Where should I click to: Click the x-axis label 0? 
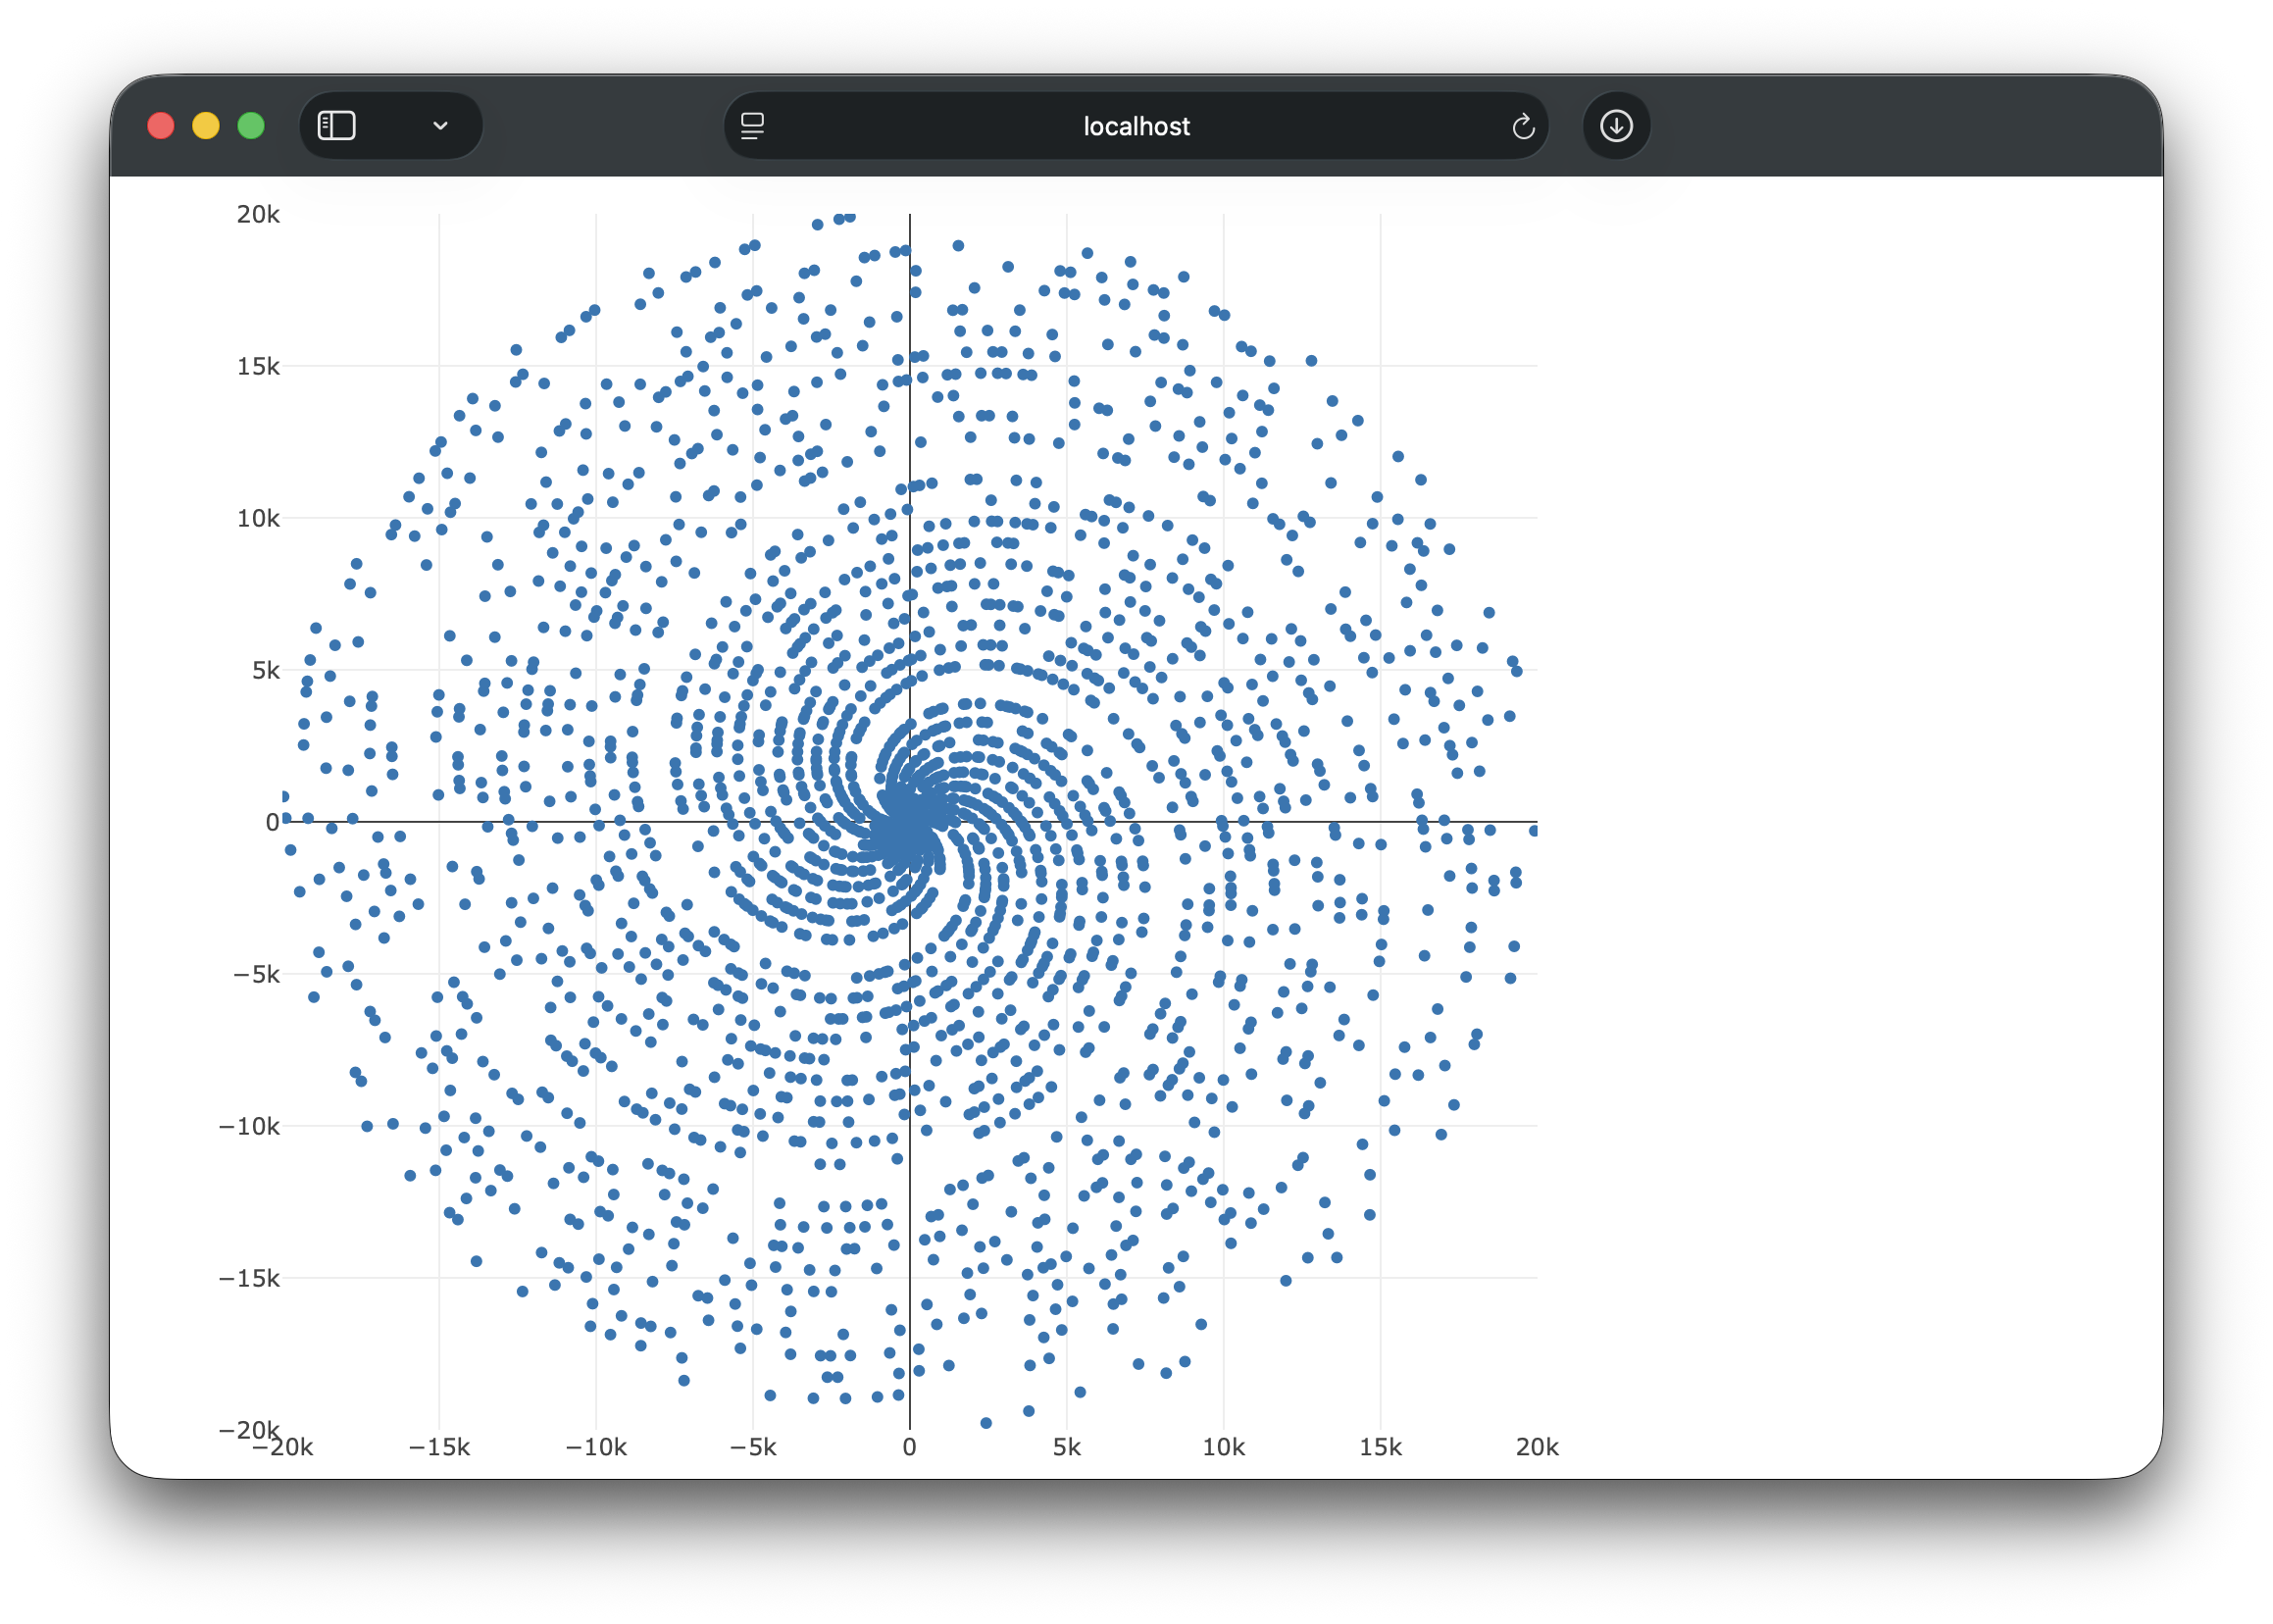click(x=909, y=1447)
